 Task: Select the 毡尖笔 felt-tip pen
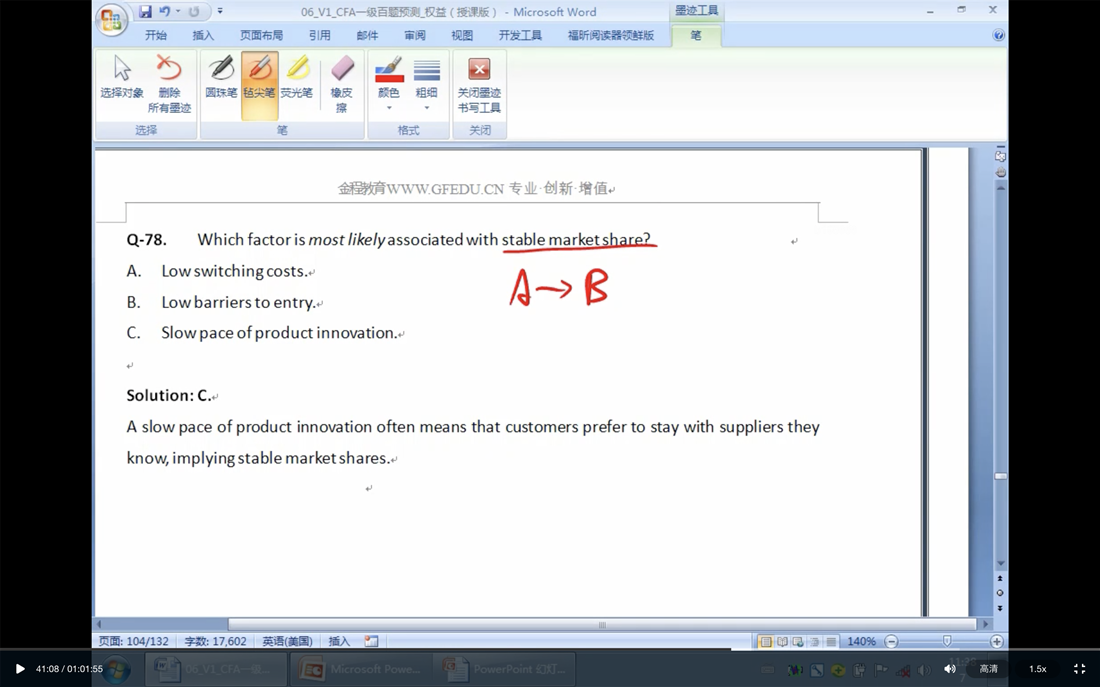(x=260, y=84)
